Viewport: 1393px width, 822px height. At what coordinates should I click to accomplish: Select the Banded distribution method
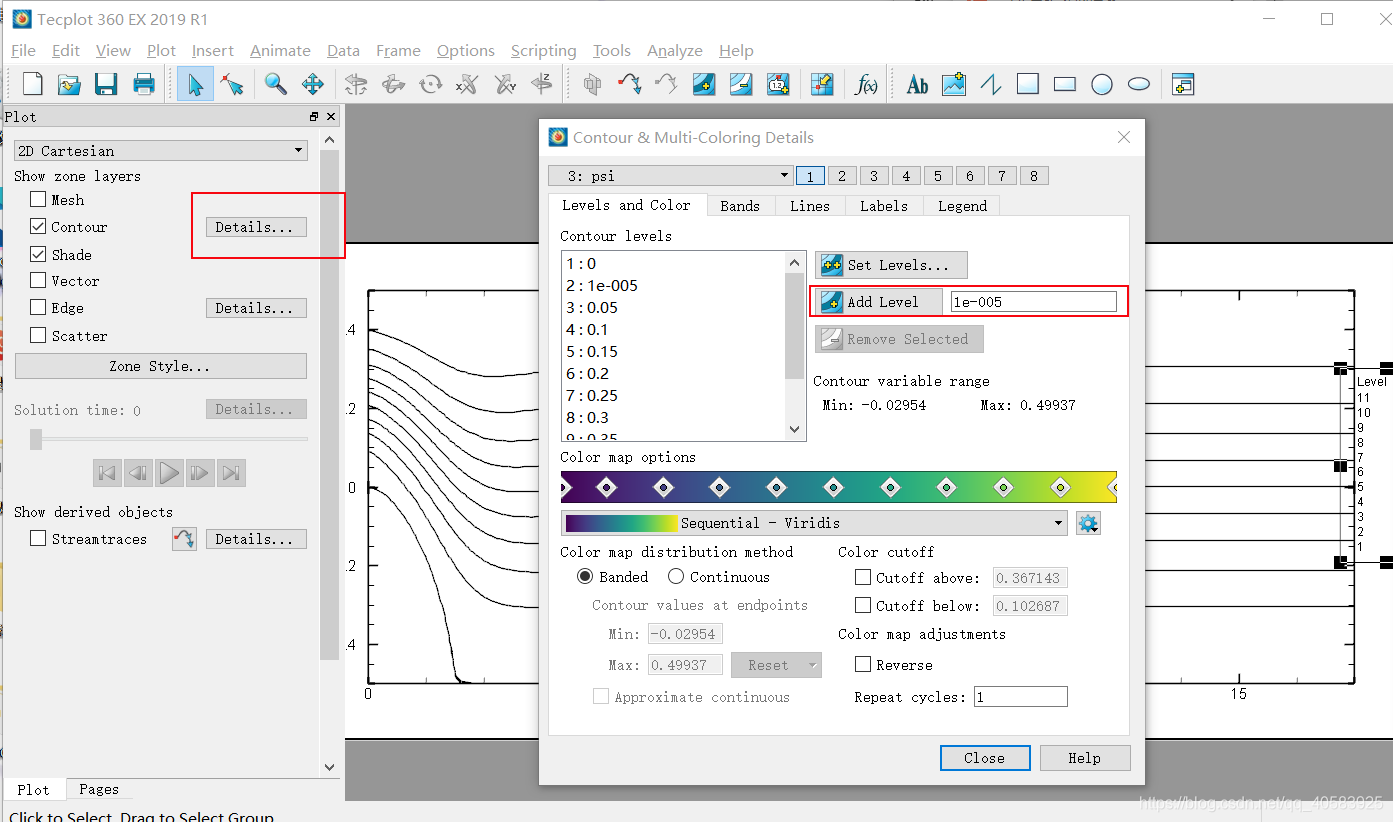click(x=585, y=577)
